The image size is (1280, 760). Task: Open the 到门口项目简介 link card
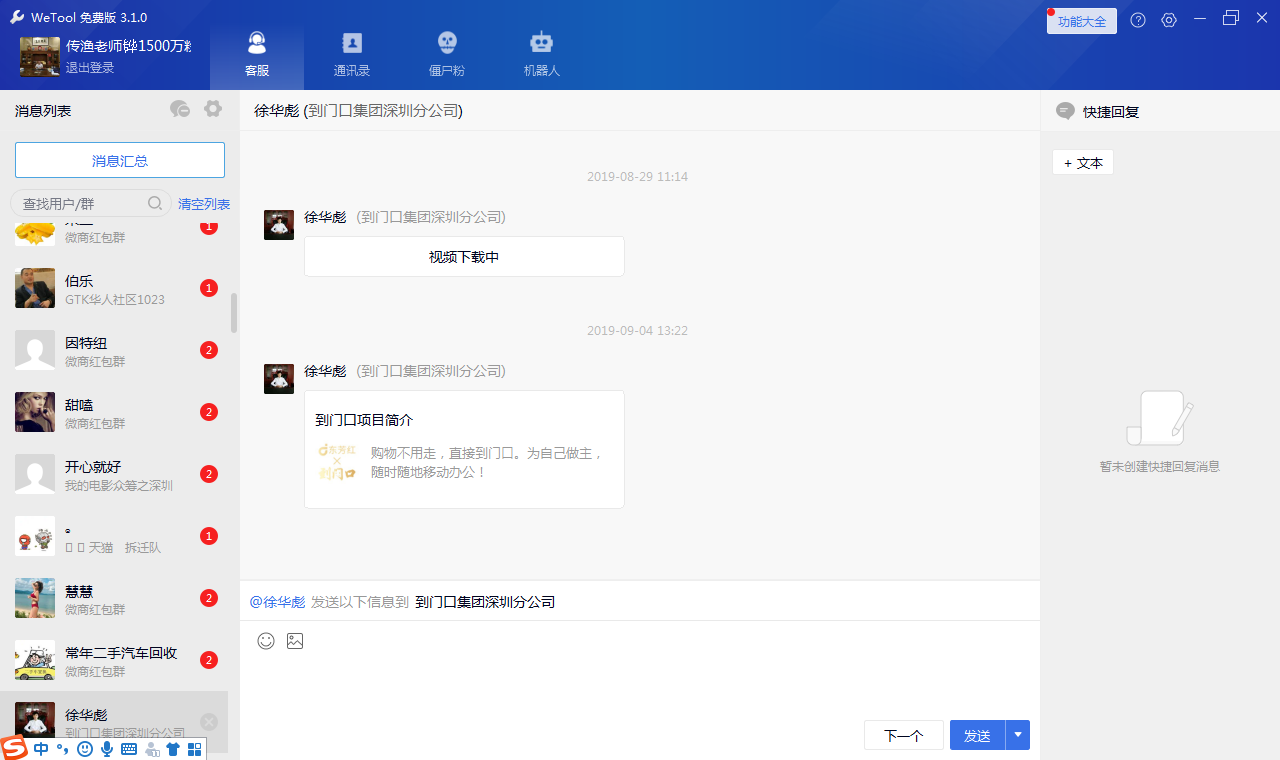tap(464, 449)
